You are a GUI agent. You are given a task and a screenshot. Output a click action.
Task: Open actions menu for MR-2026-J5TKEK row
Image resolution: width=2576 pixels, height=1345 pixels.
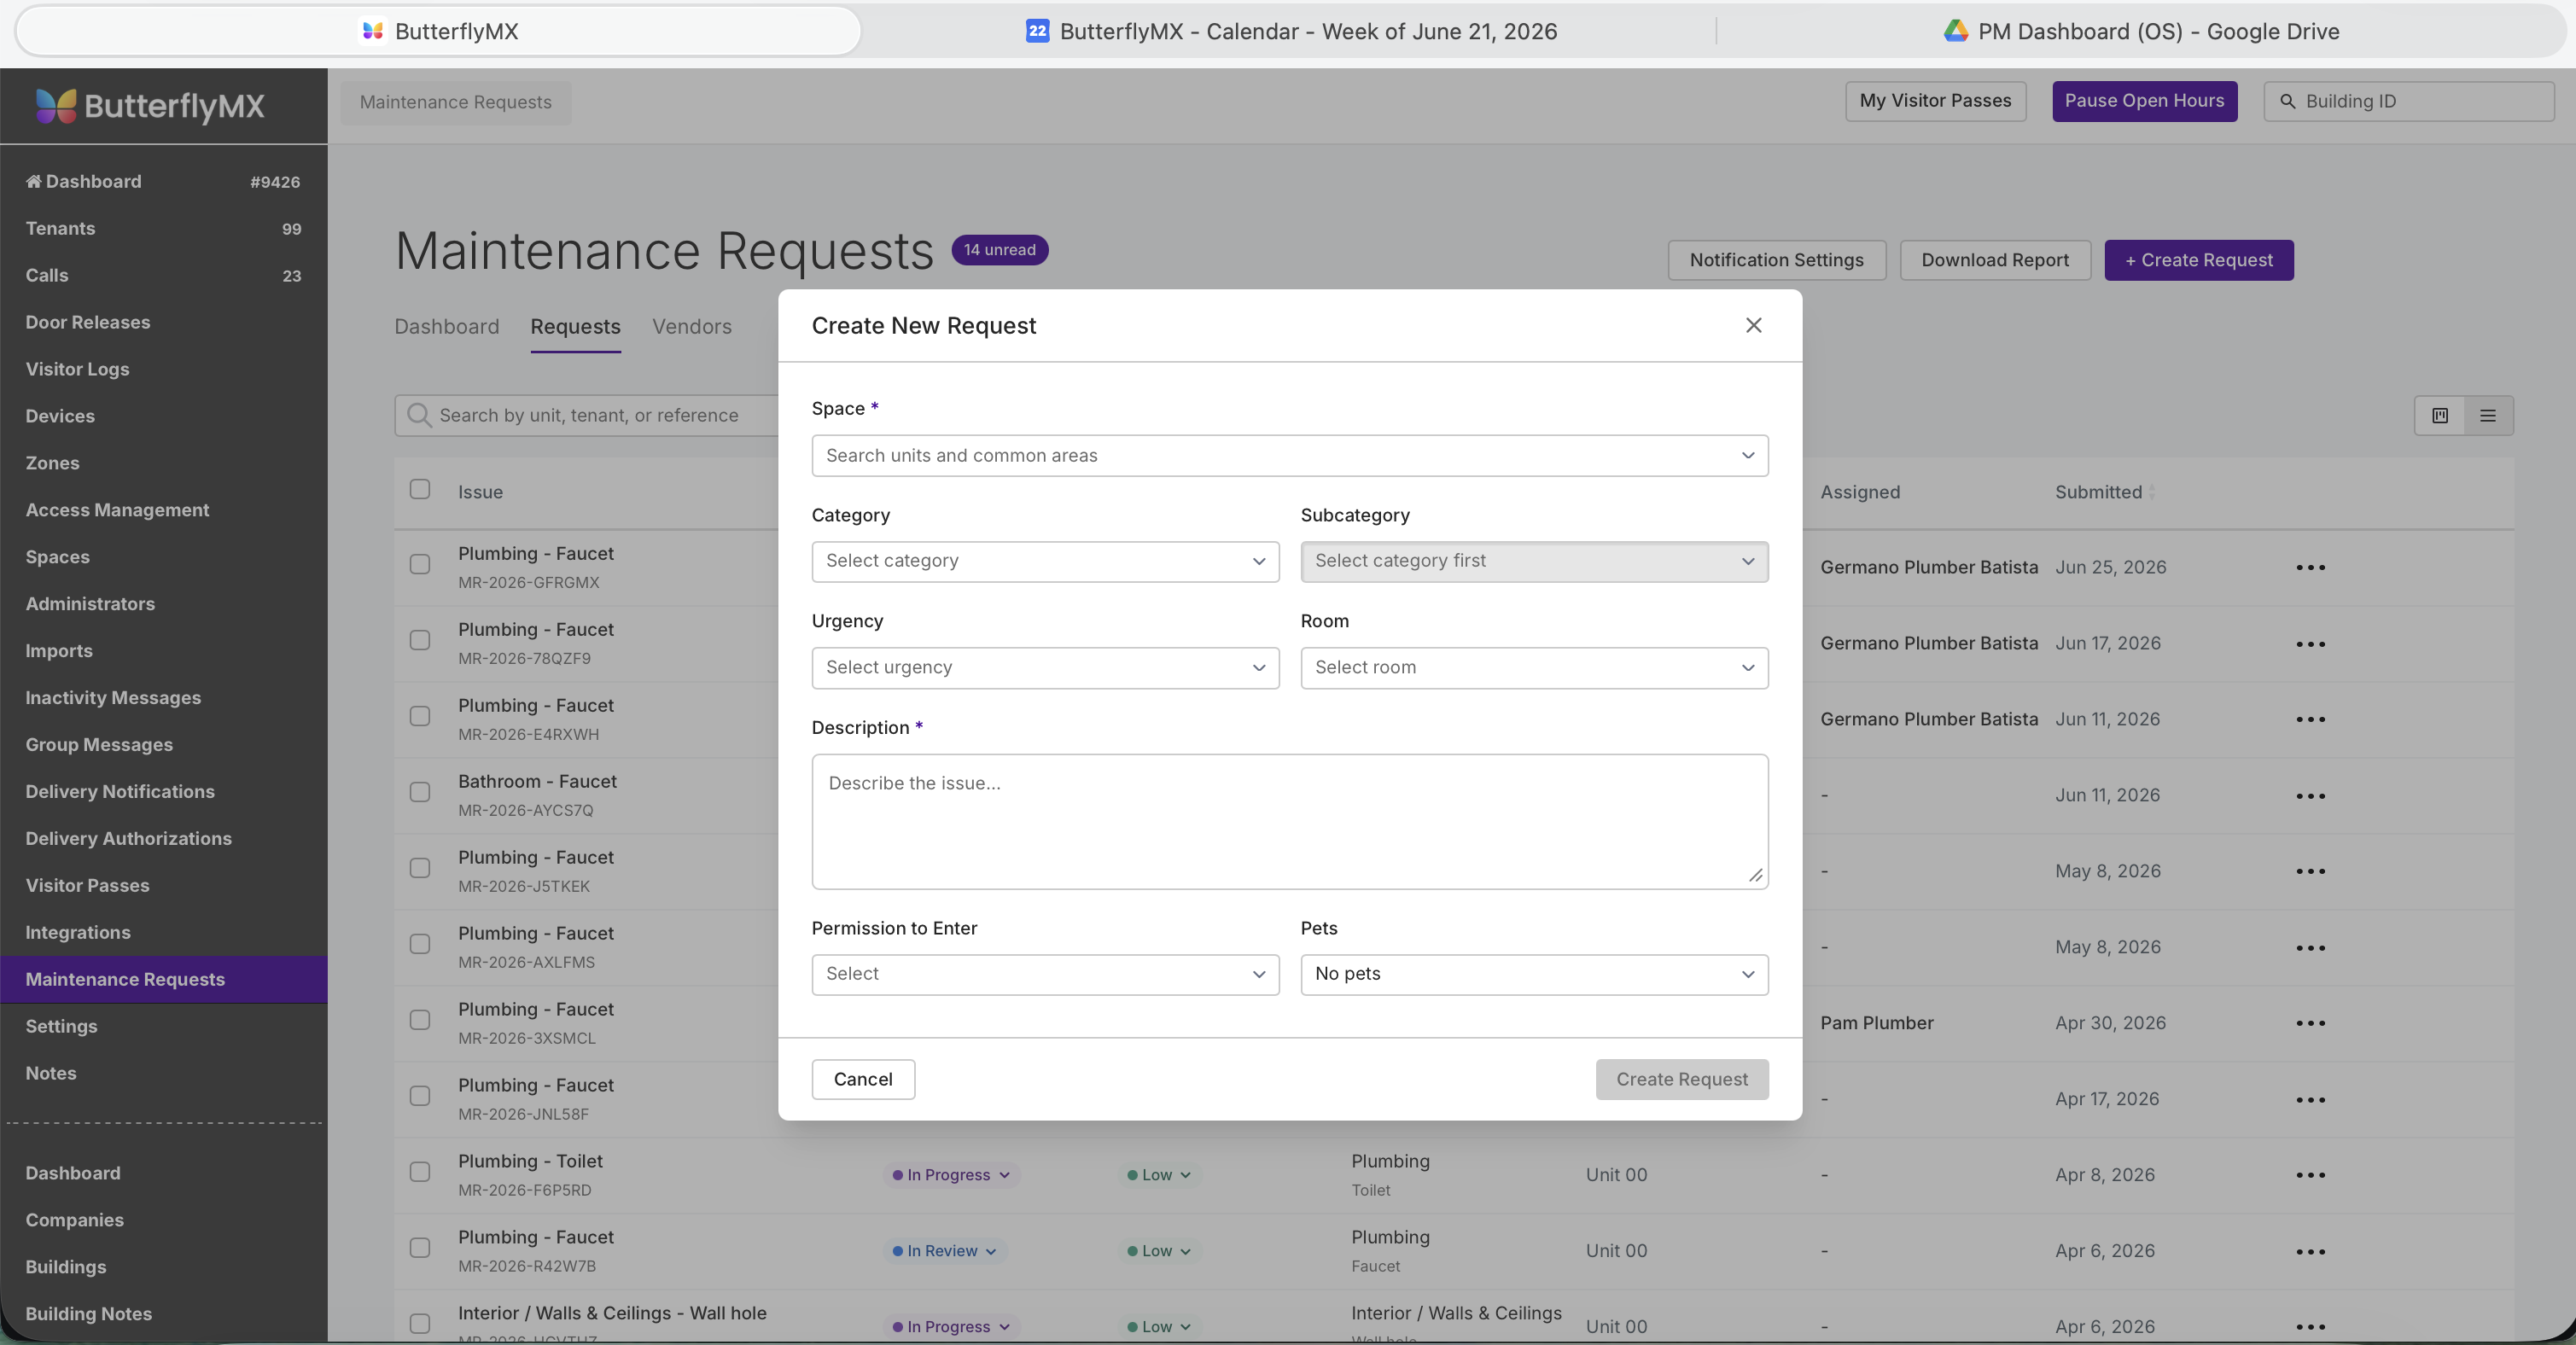point(2310,871)
